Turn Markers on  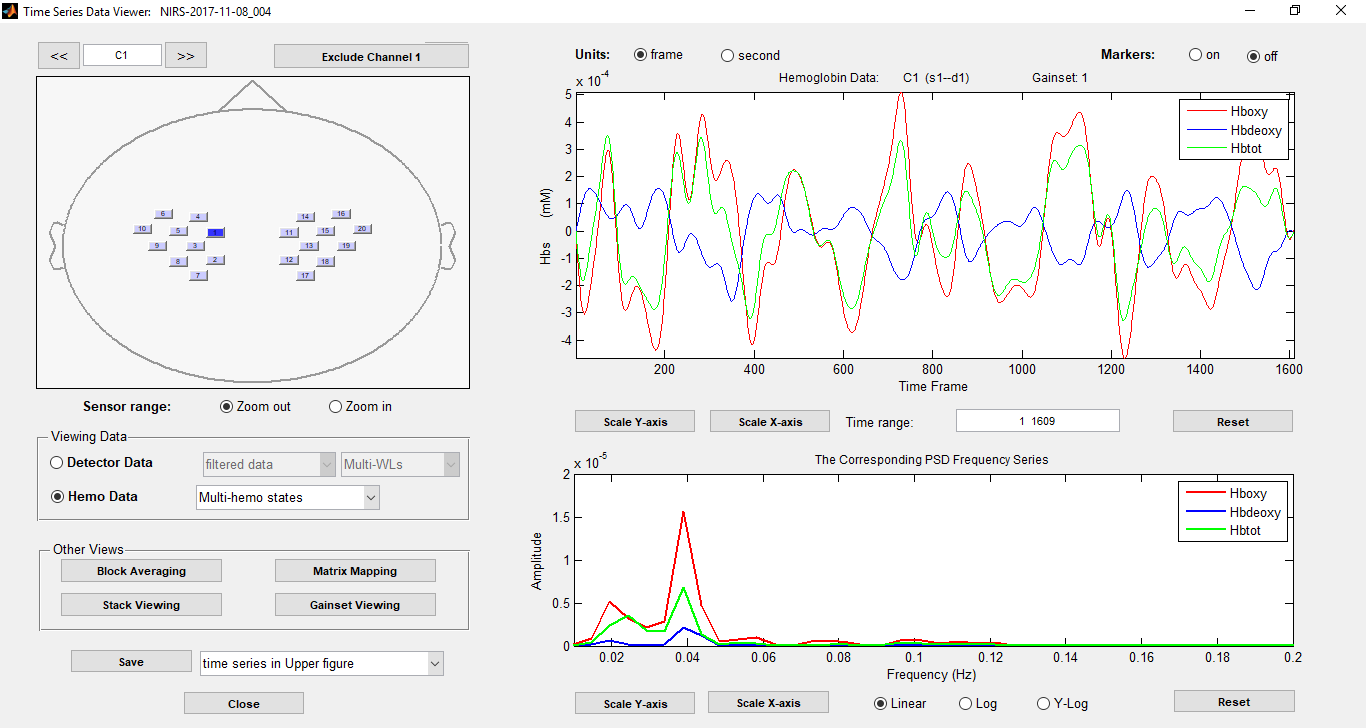[x=1196, y=55]
